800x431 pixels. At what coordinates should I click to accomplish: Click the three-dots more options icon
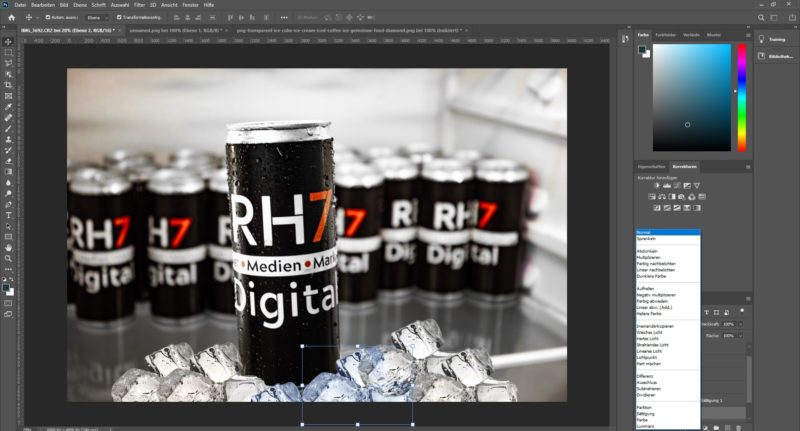[284, 17]
